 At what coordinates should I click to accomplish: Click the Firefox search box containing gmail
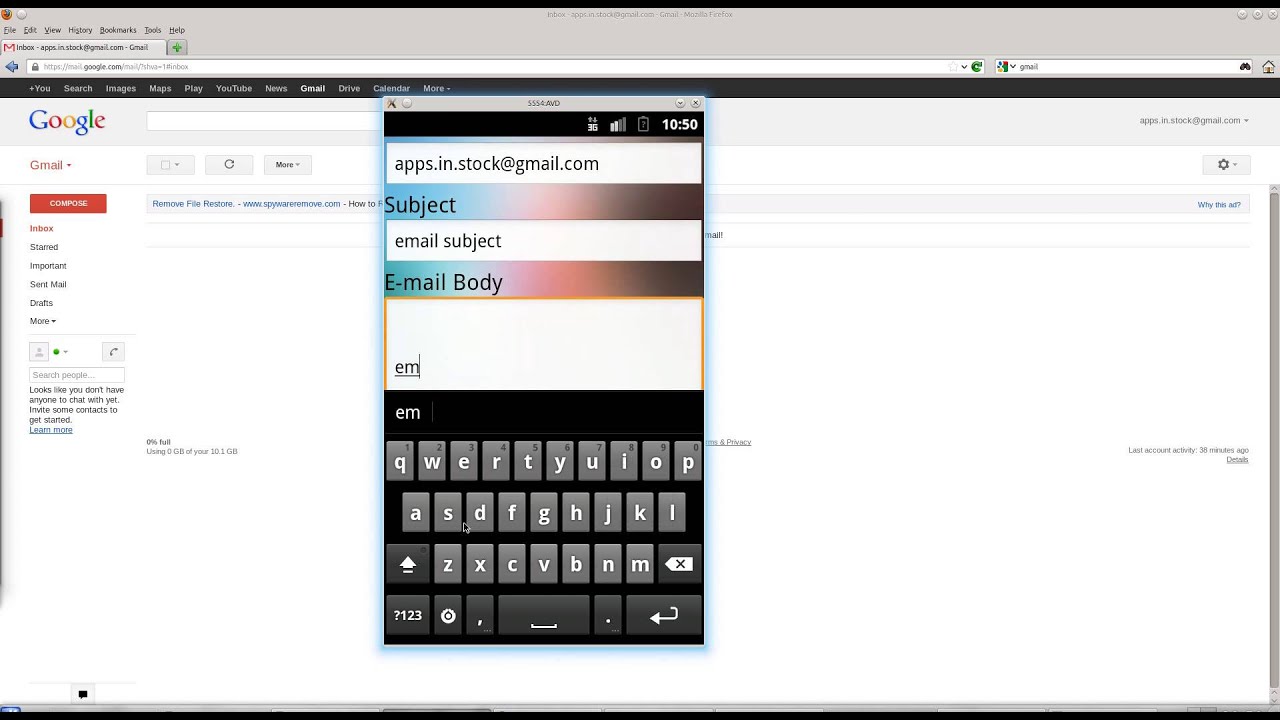(x=1125, y=67)
